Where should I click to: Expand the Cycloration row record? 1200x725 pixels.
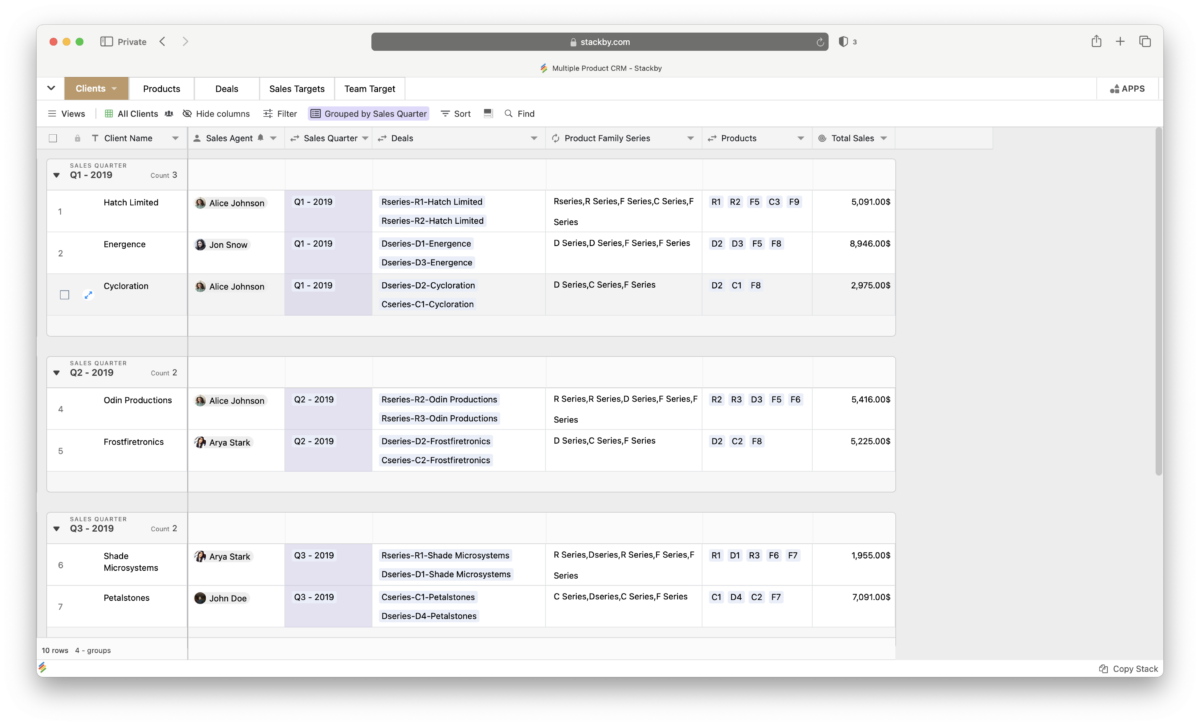[87, 295]
